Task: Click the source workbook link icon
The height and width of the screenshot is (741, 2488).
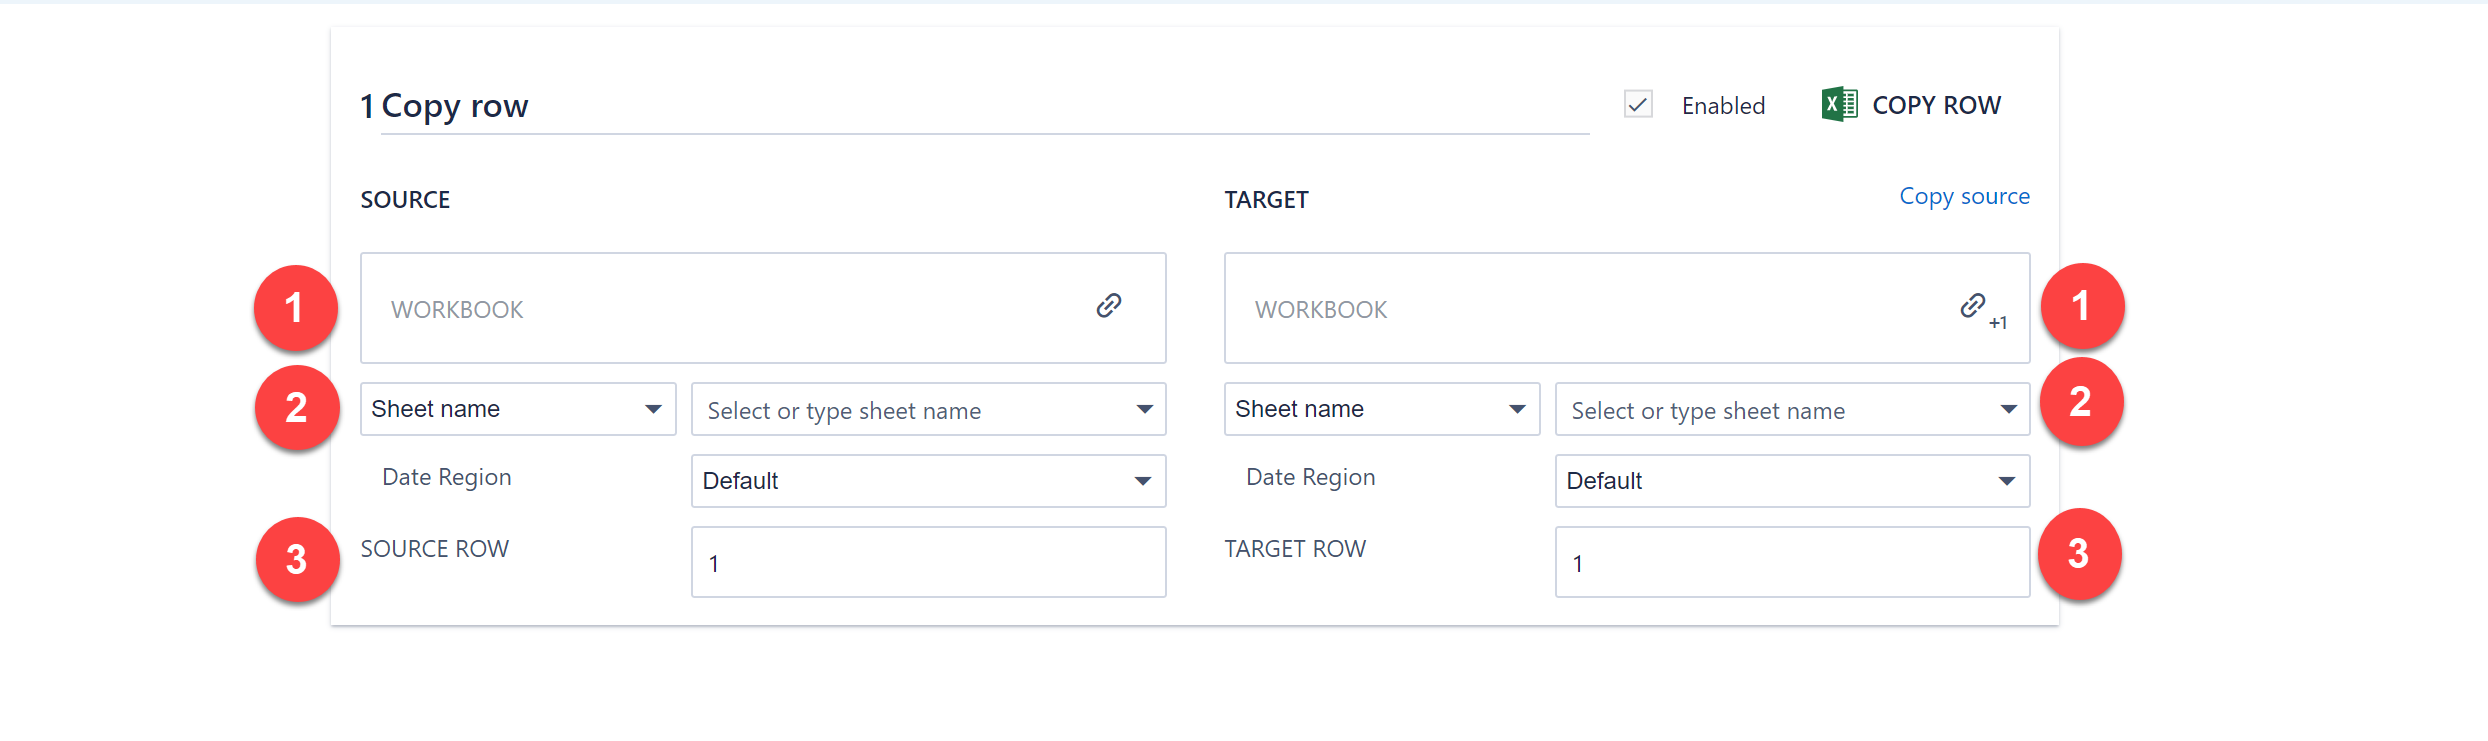Action: click(x=1108, y=306)
